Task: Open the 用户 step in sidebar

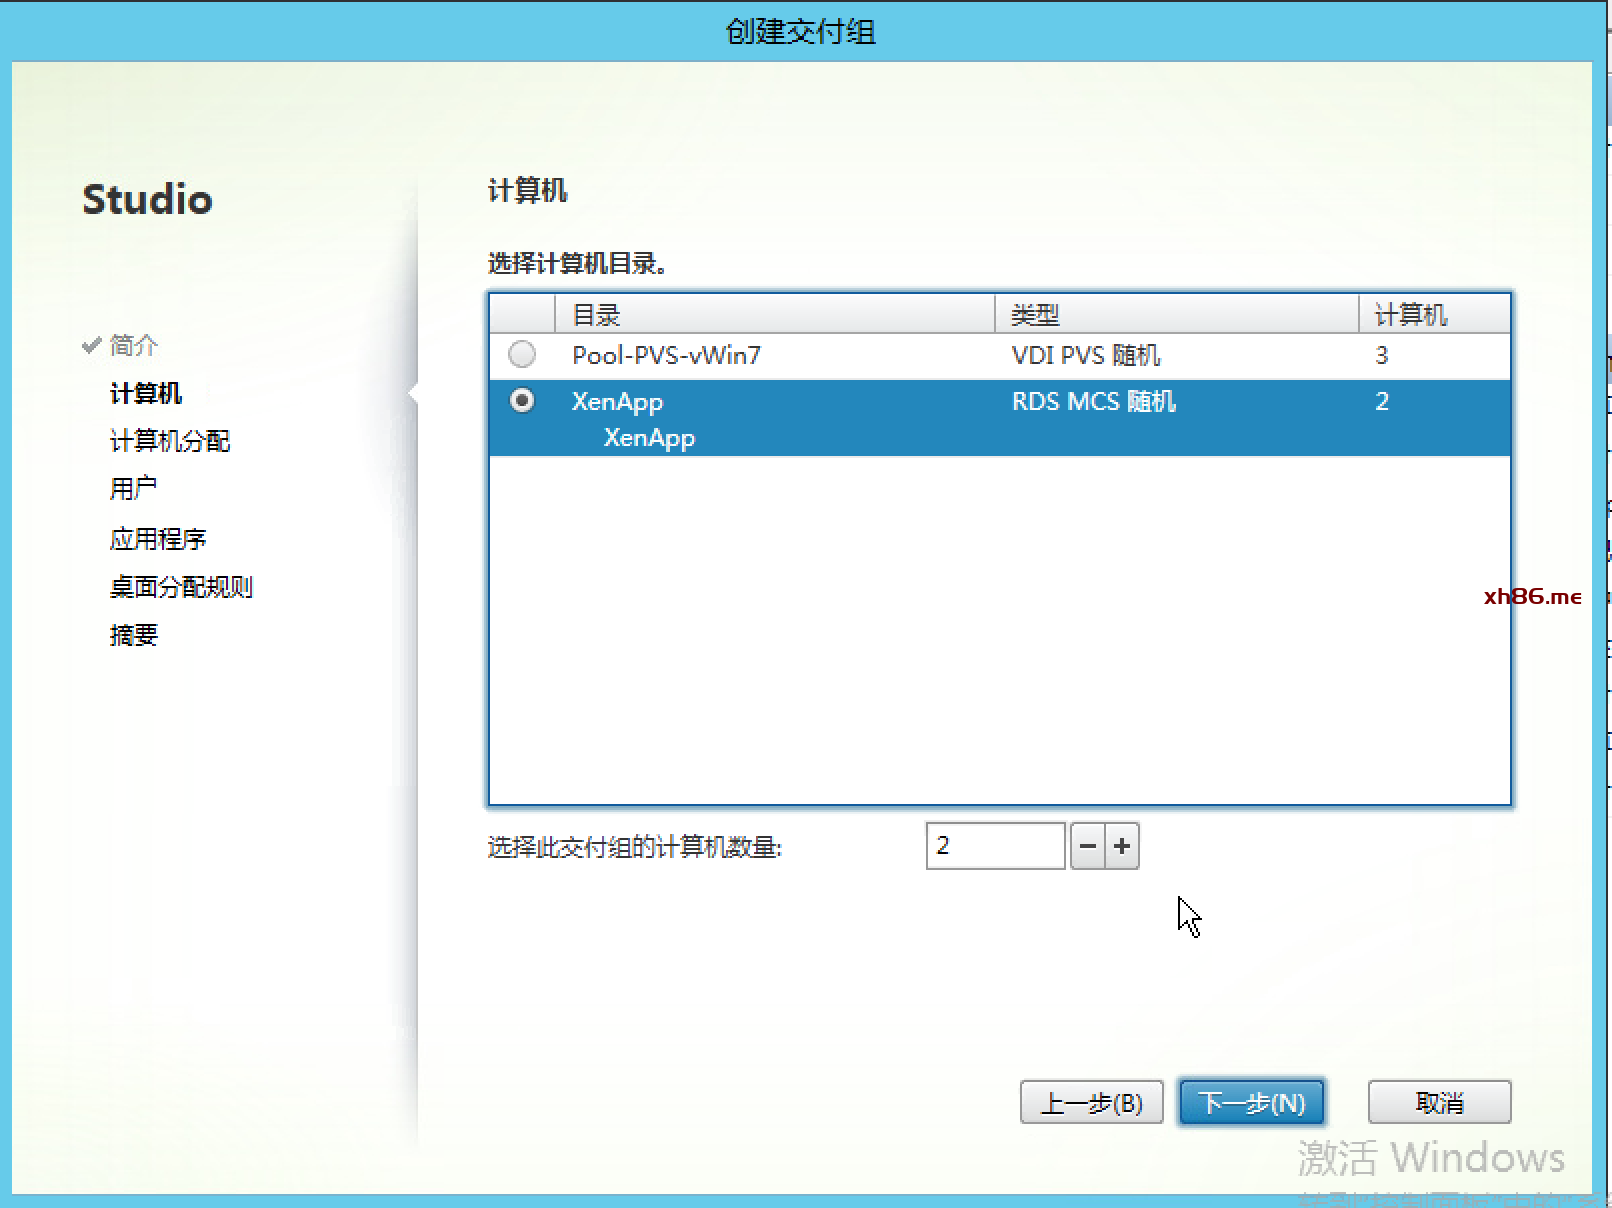Action: click(133, 489)
